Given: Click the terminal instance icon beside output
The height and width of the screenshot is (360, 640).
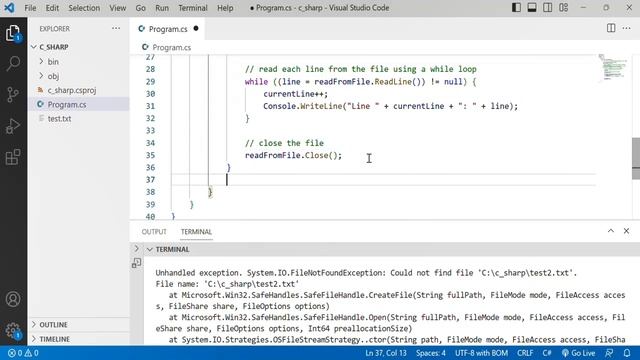Looking at the screenshot, I should click(x=136, y=263).
